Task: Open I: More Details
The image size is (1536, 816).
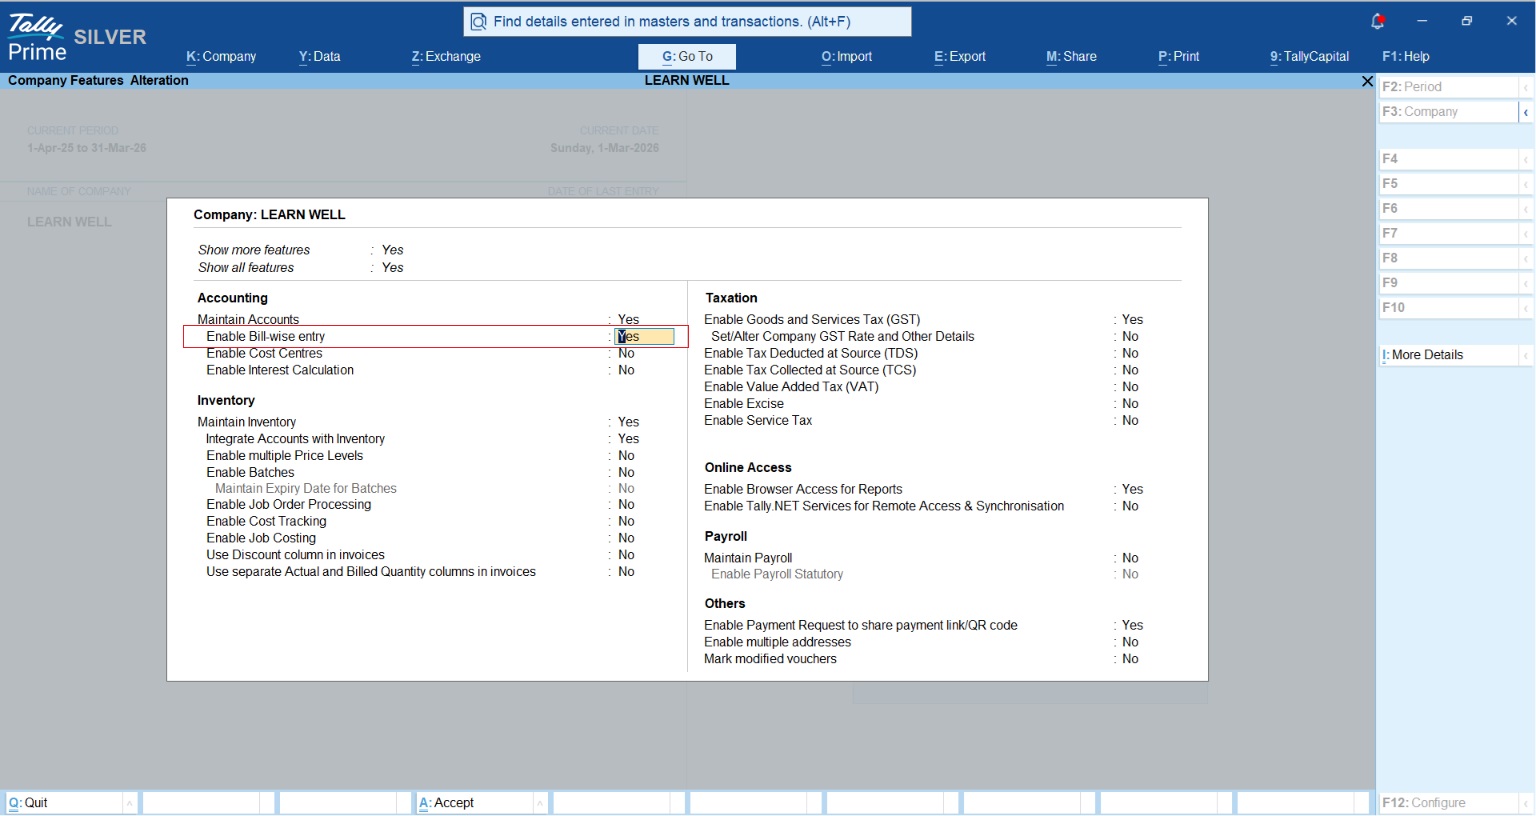Action: (1448, 355)
